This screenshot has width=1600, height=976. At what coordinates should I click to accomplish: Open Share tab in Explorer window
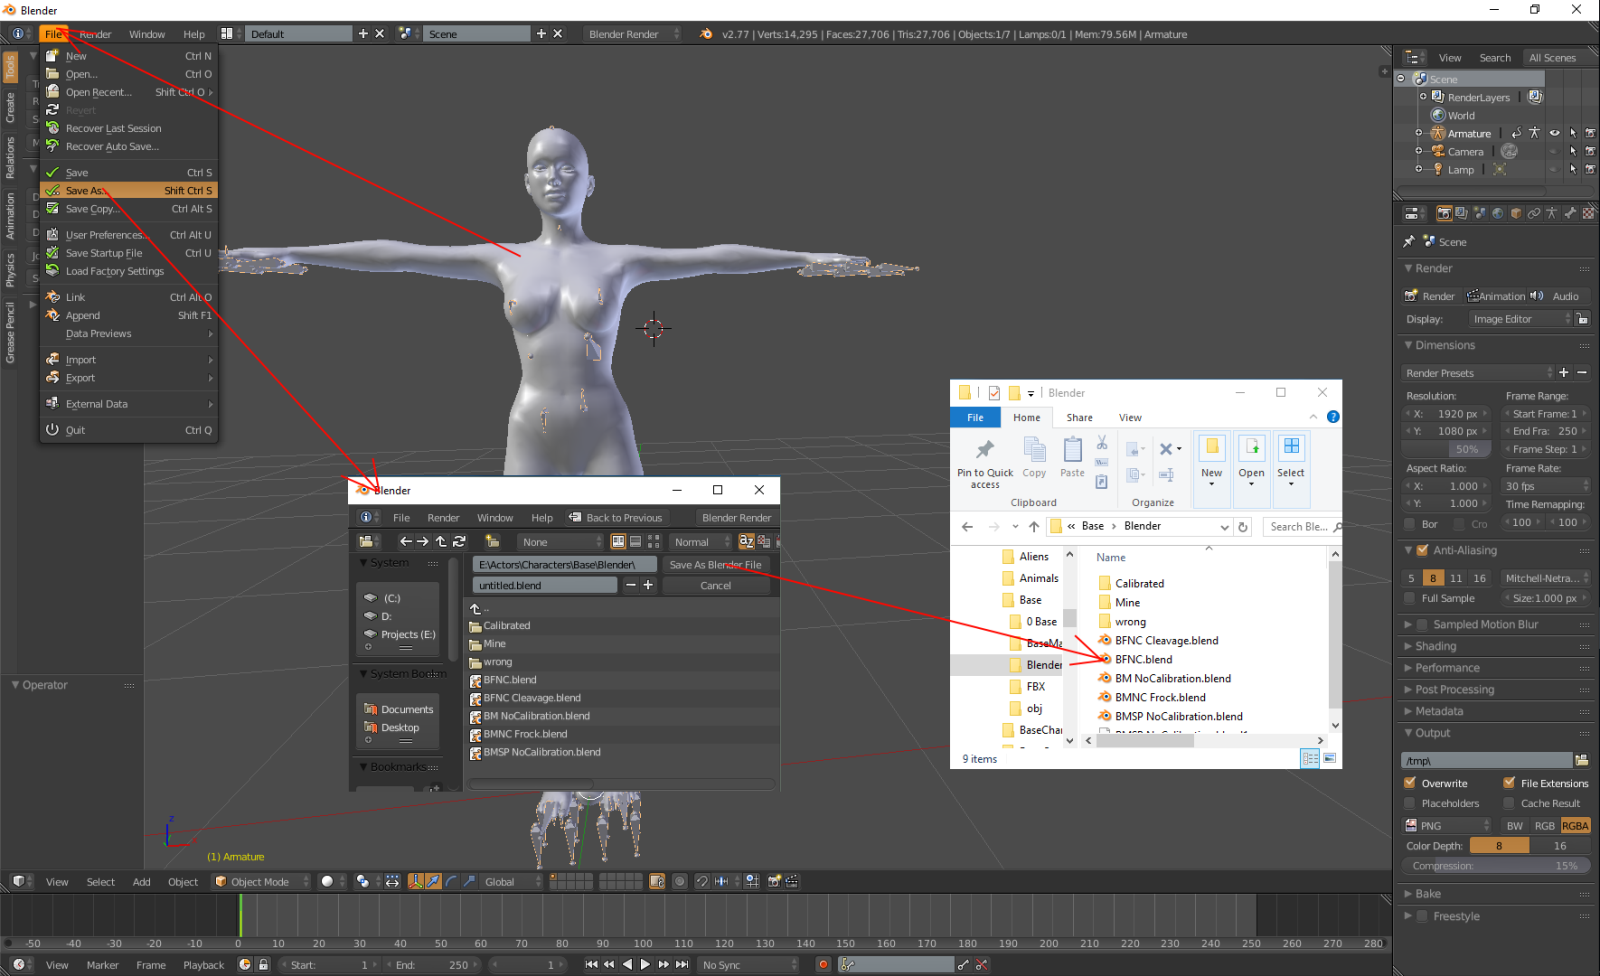[x=1079, y=417]
